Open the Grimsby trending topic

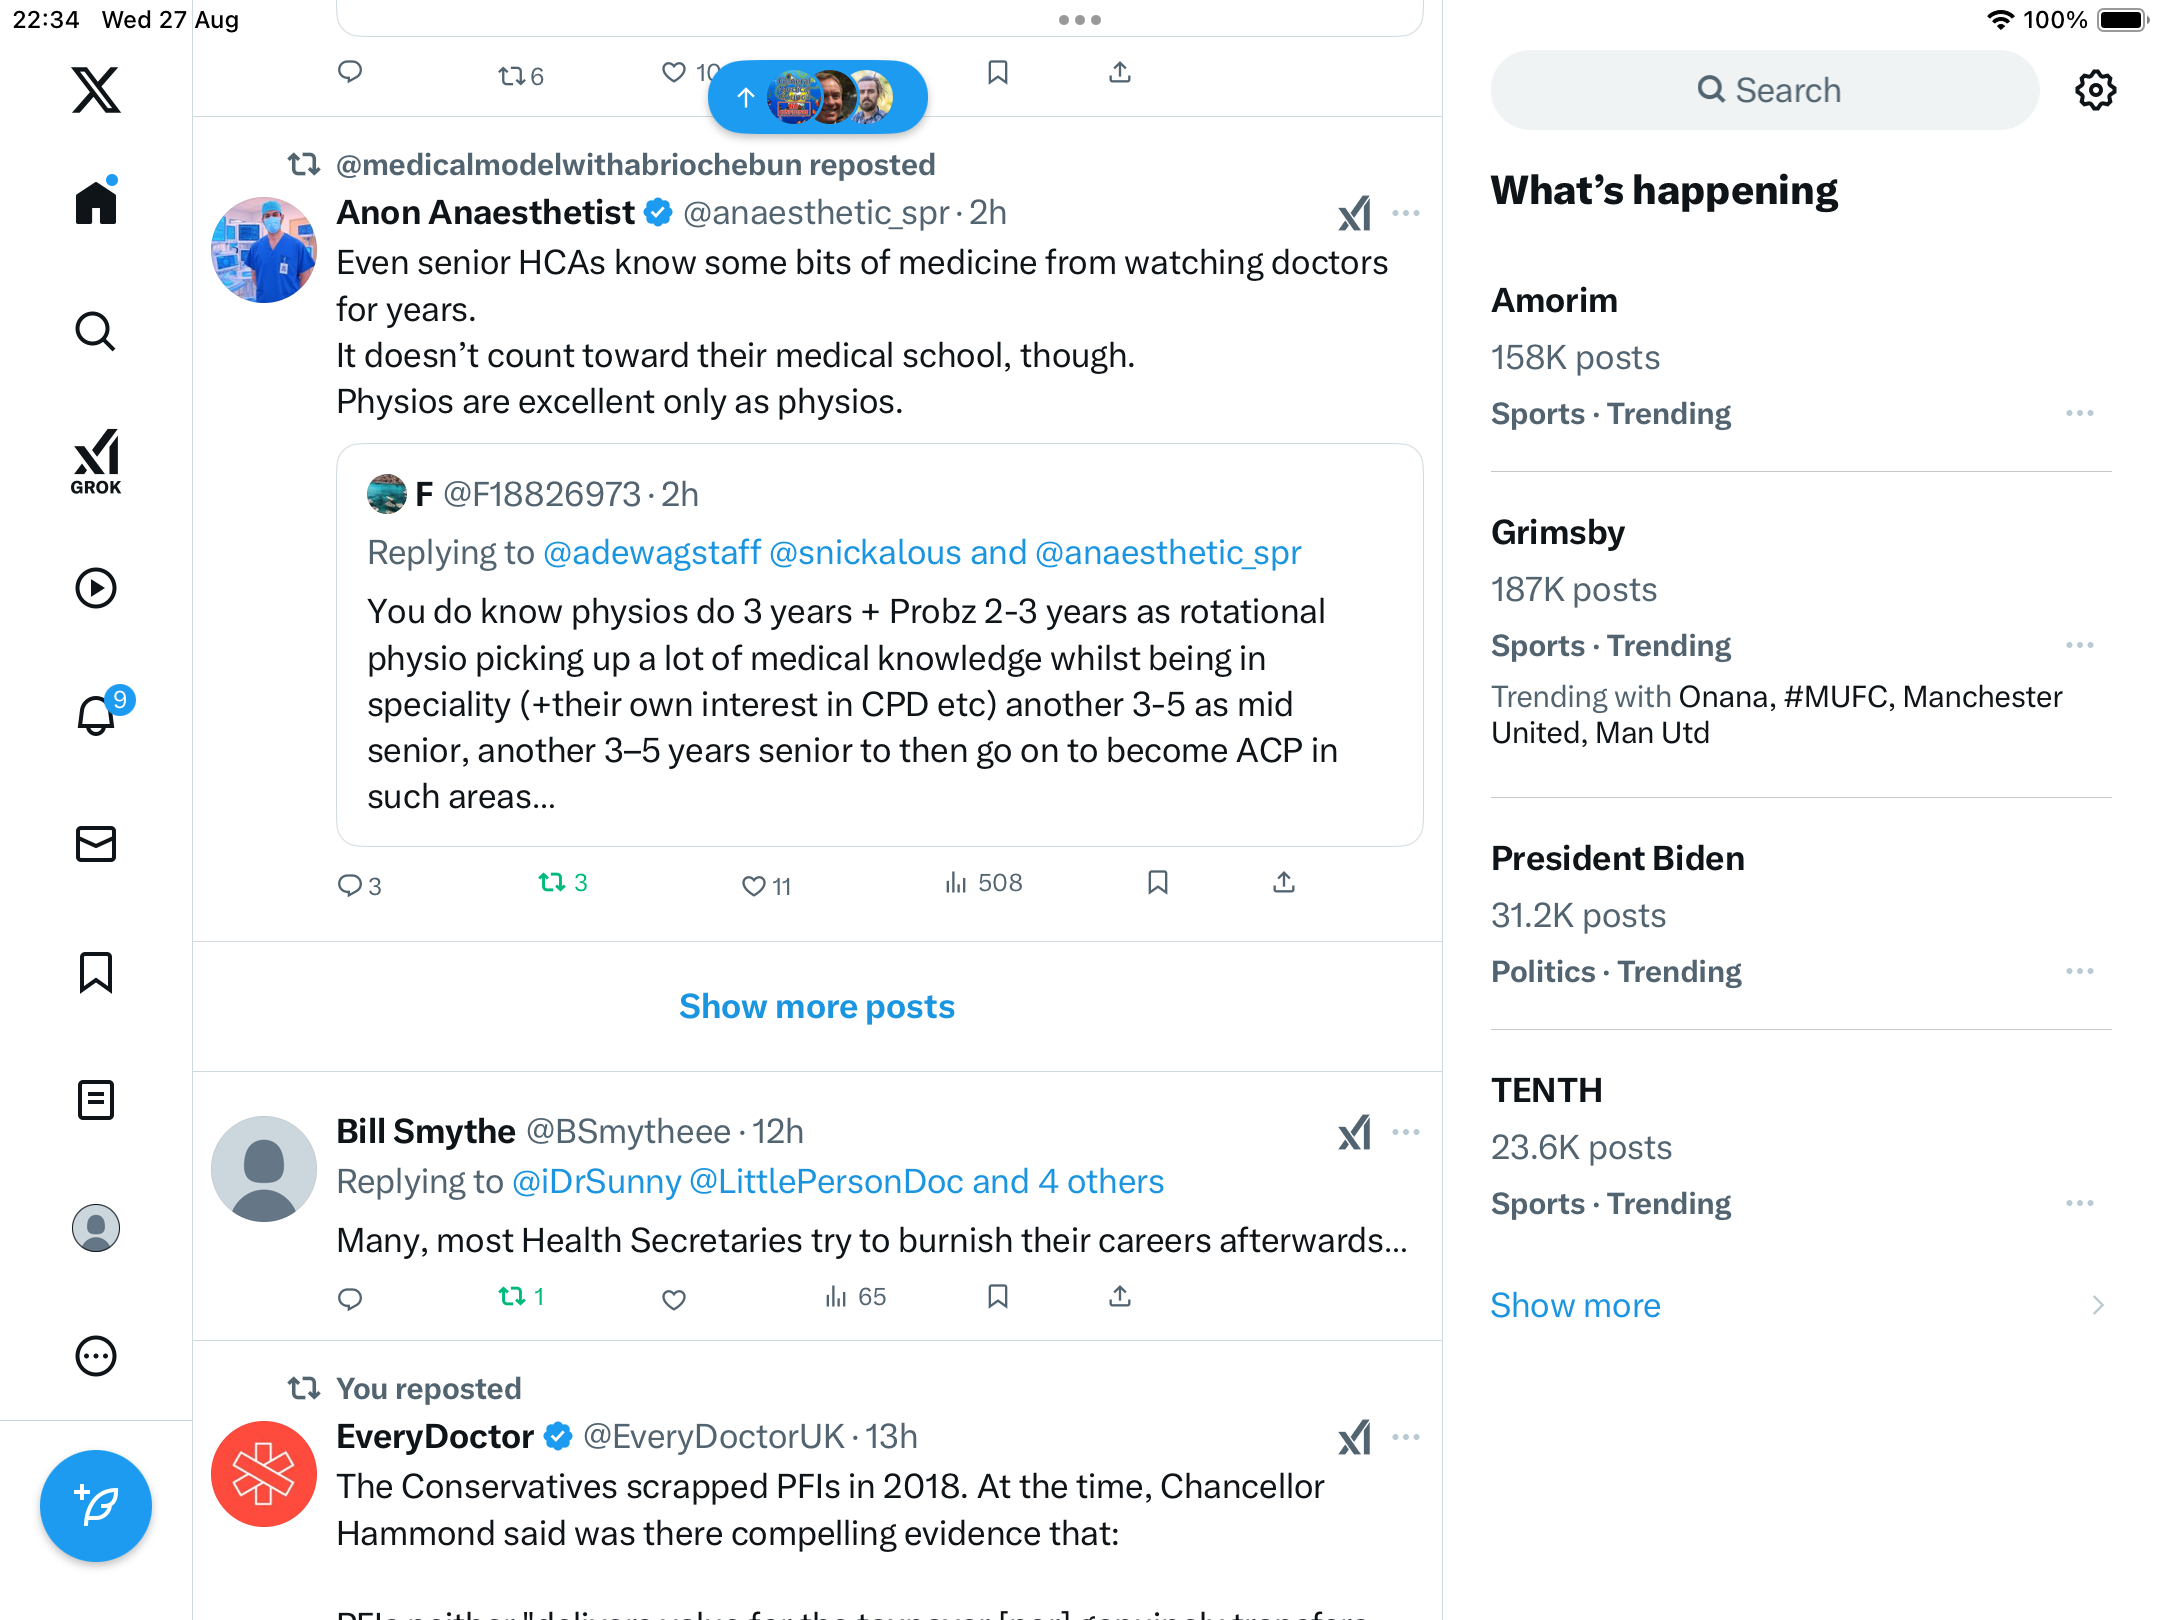click(1558, 532)
